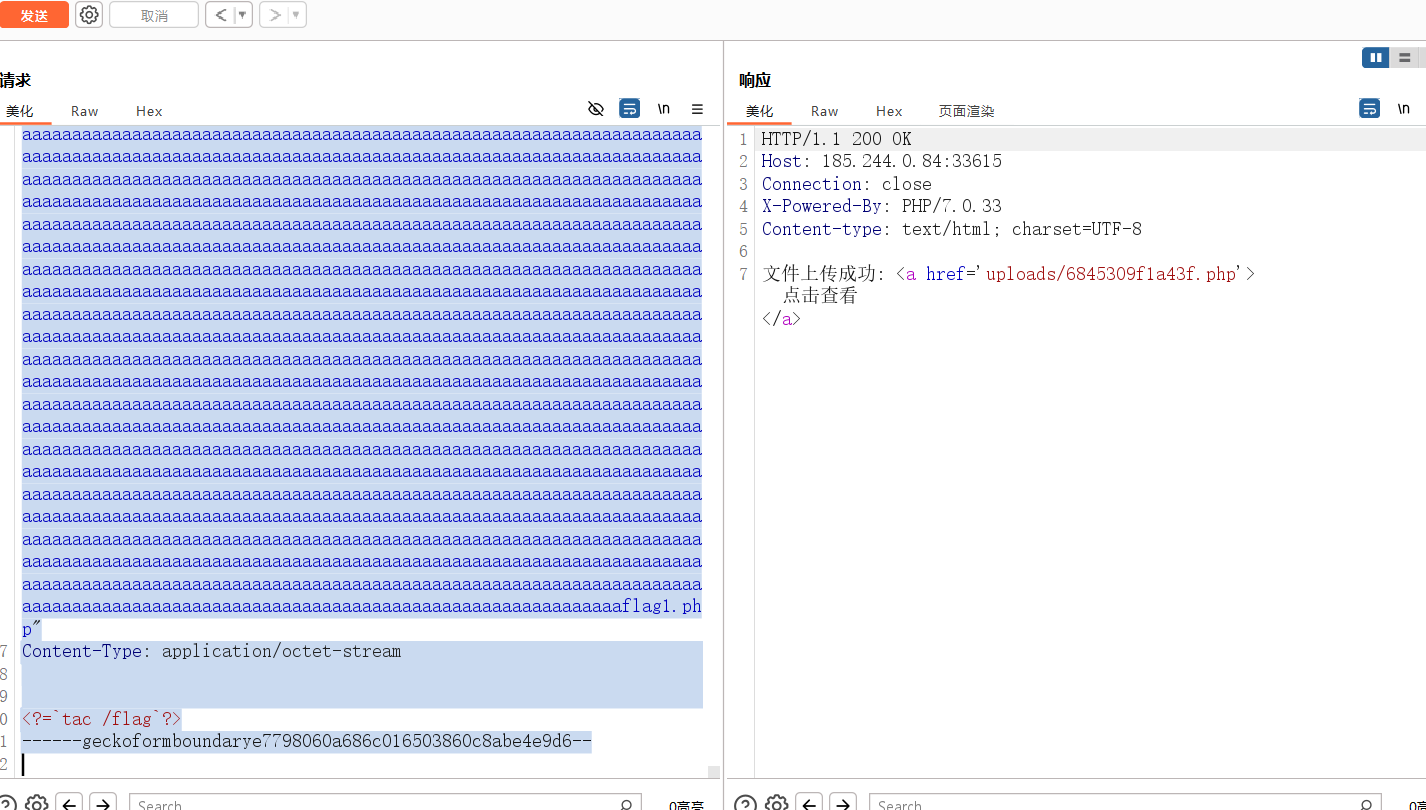Image resolution: width=1426 pixels, height=810 pixels.
Task: Open the request panel hamburger menu
Action: click(698, 109)
